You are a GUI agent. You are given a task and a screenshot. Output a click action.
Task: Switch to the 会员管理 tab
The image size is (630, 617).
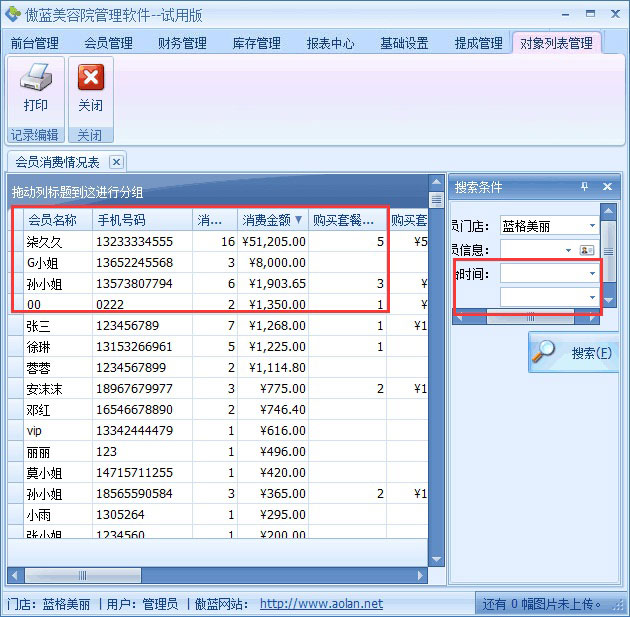[x=108, y=43]
